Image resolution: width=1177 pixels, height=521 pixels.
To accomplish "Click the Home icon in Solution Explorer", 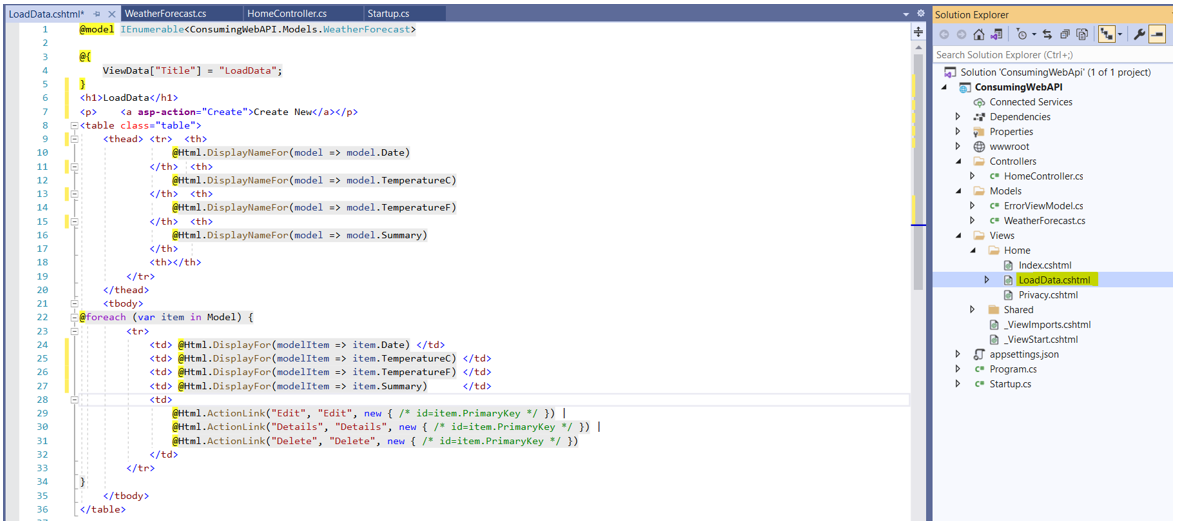I will click(x=979, y=35).
